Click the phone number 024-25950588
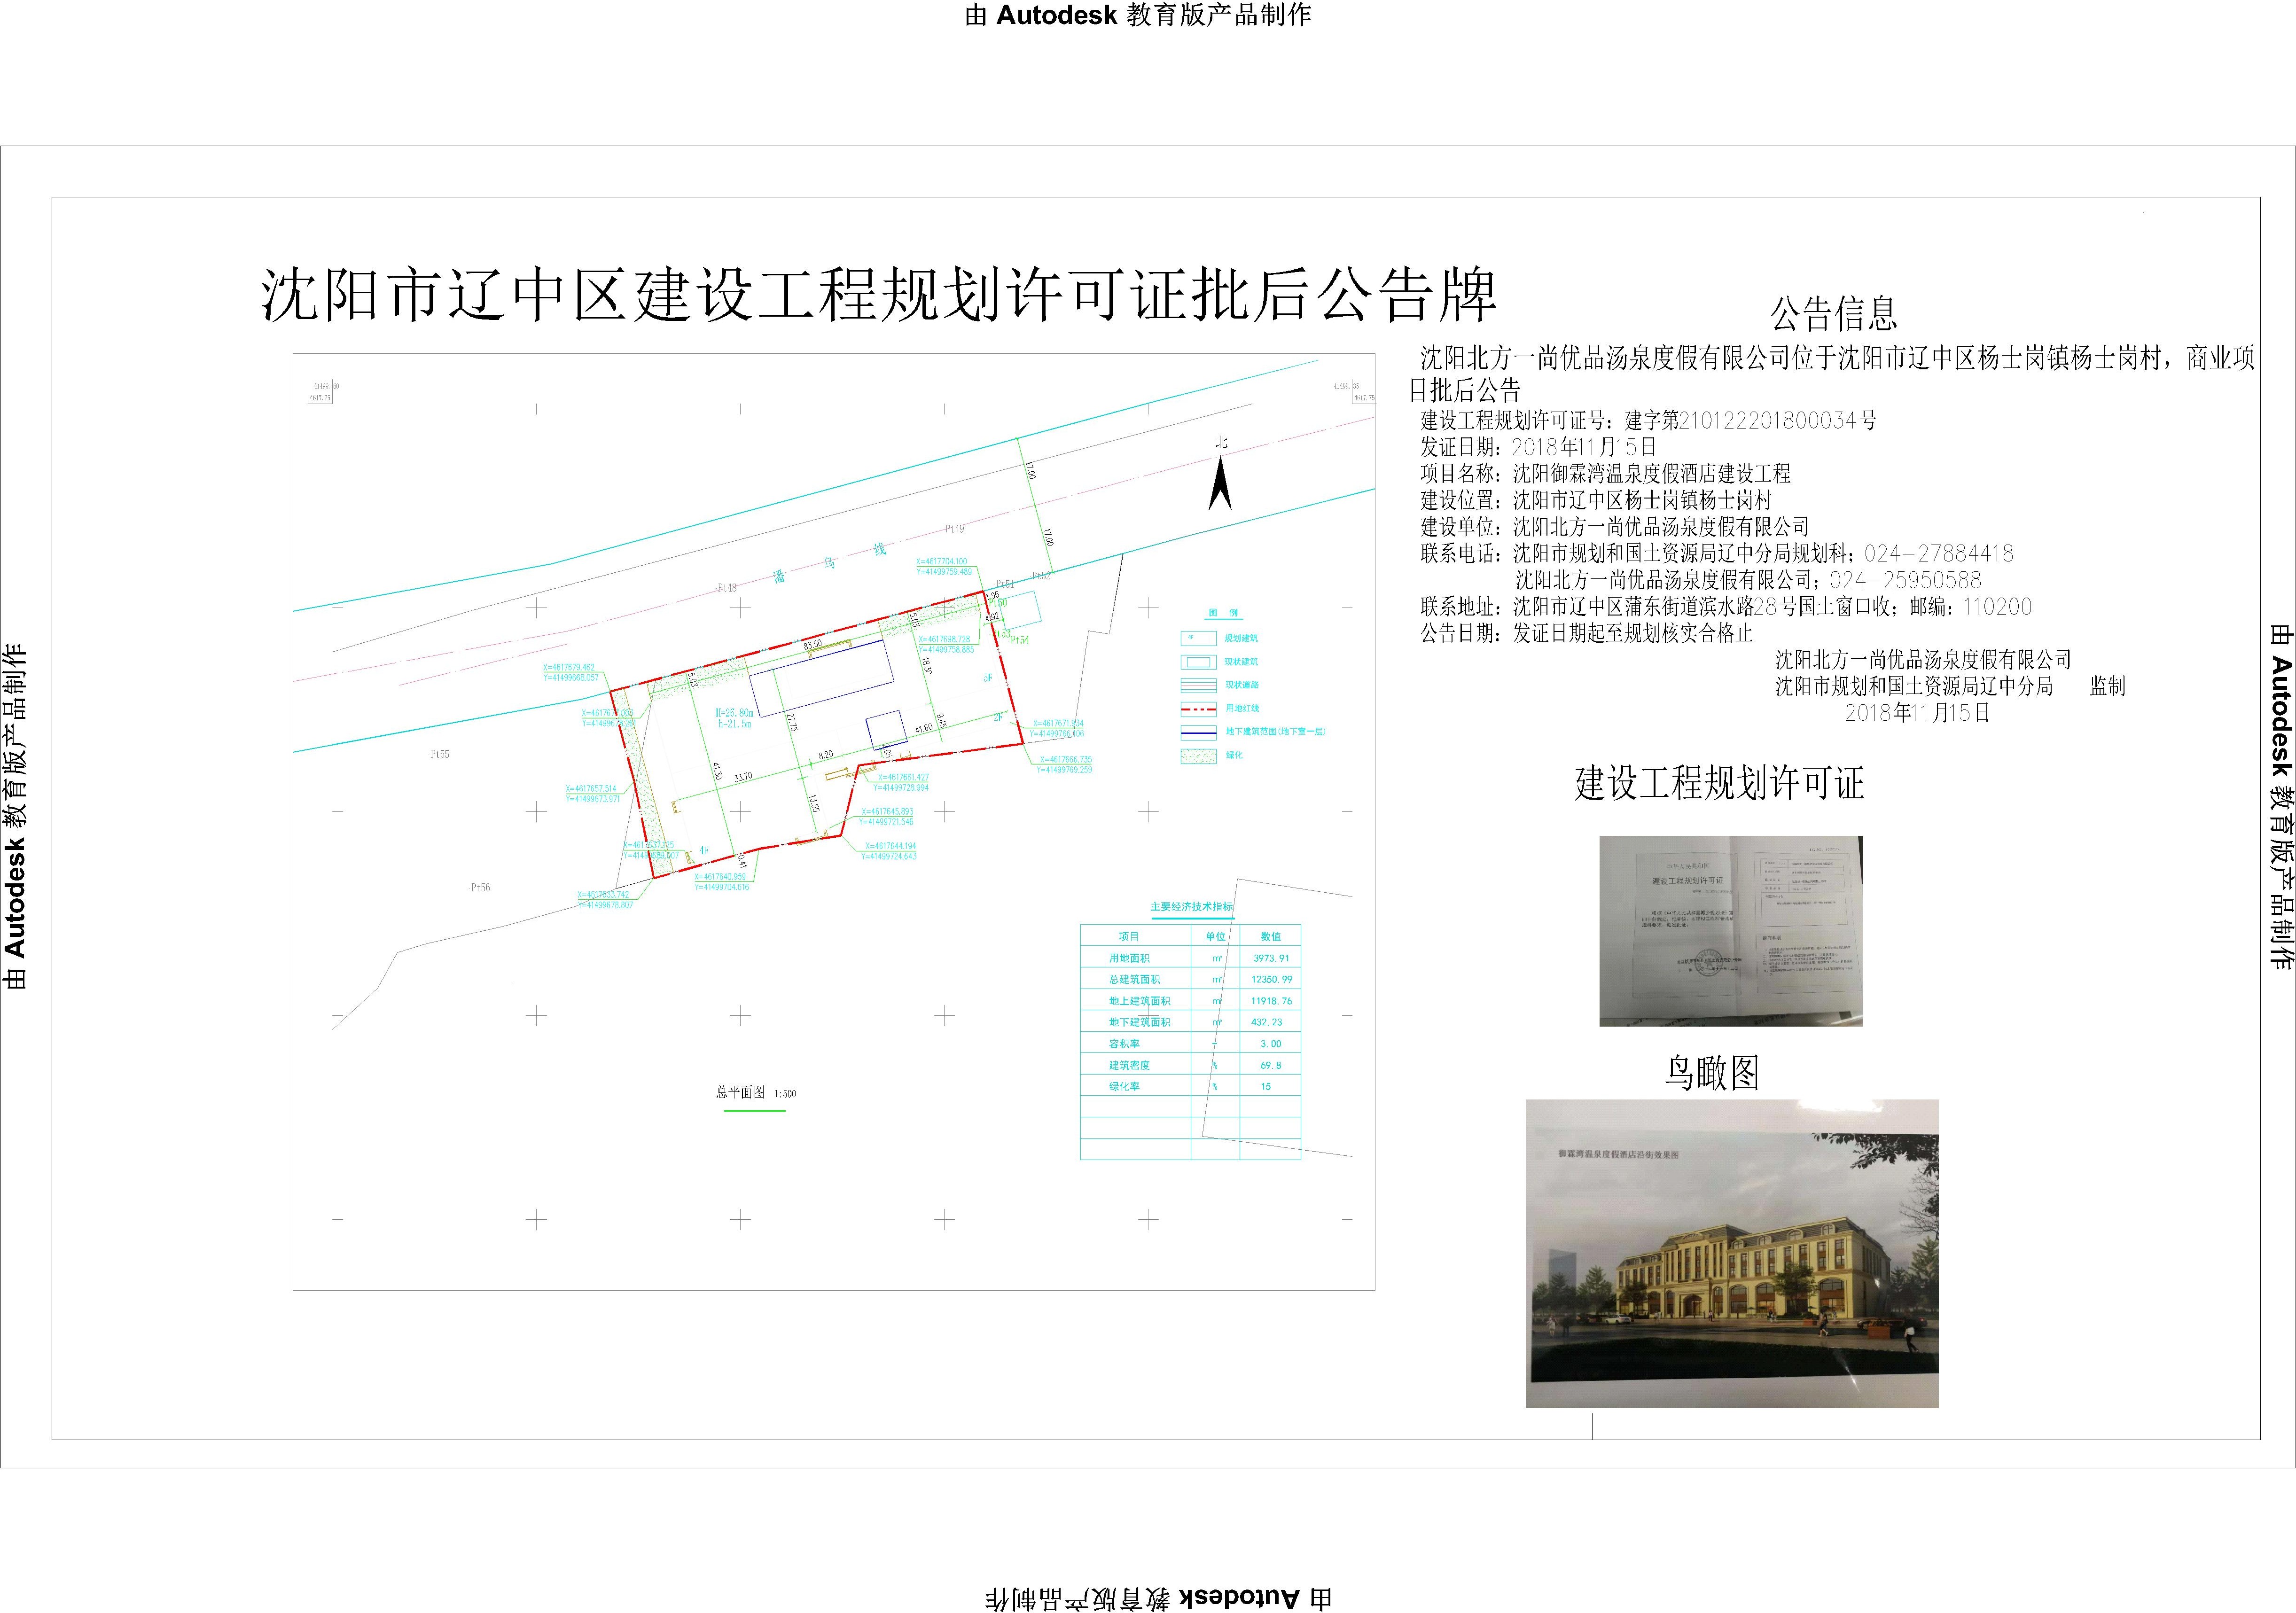Image resolution: width=2296 pixels, height=1613 pixels. (x=1904, y=580)
